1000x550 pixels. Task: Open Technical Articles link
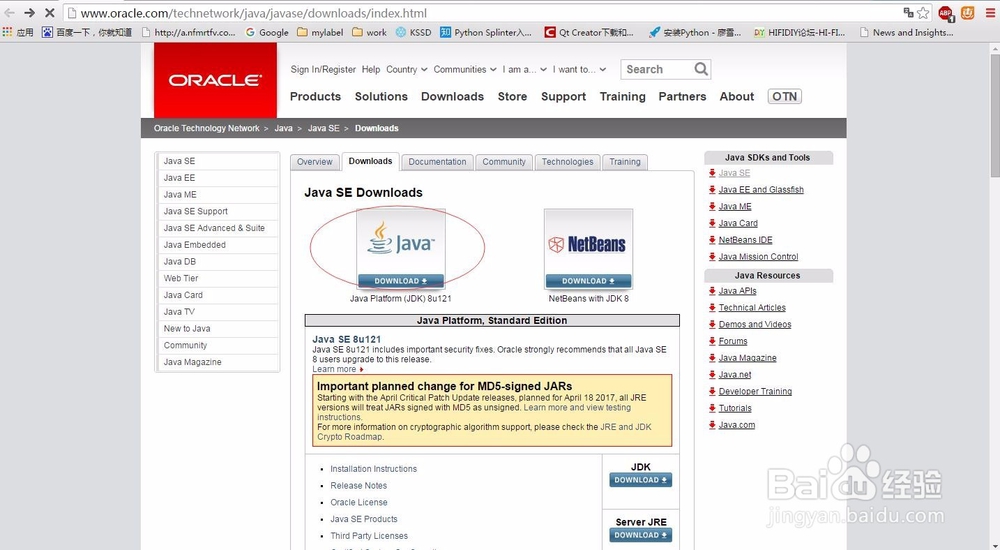click(x=752, y=308)
